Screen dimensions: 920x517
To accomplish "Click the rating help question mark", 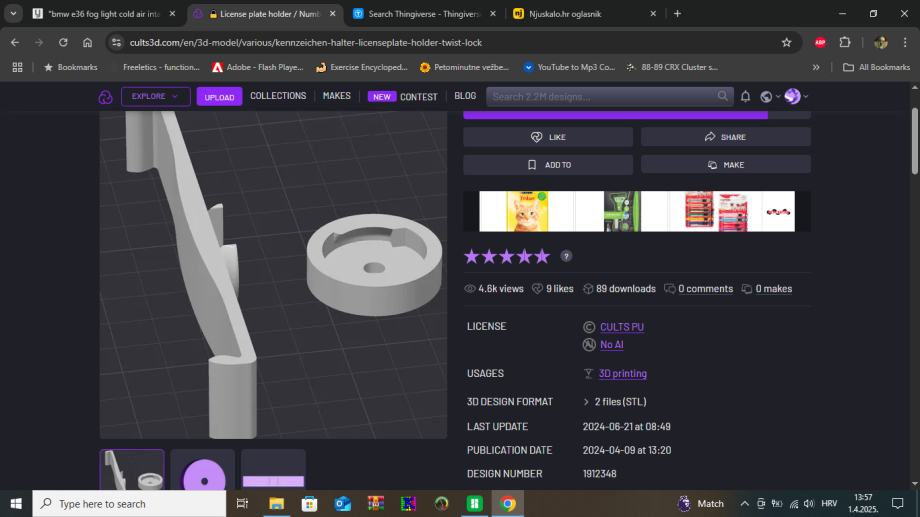I will tap(566, 256).
